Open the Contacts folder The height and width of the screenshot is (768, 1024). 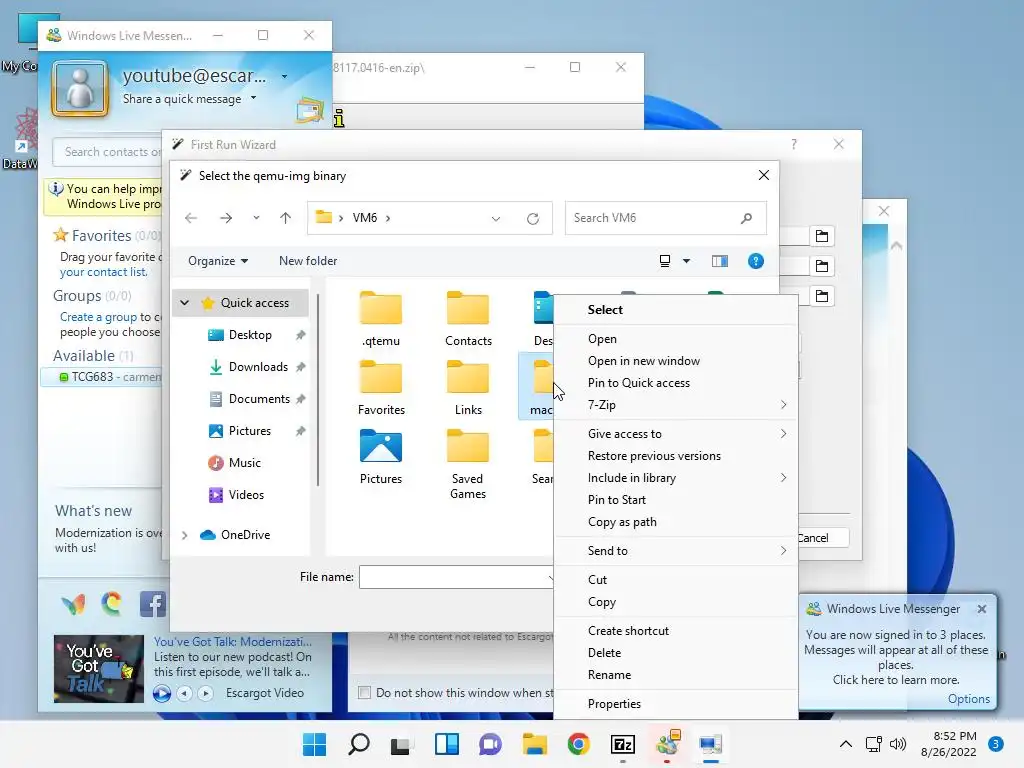[x=468, y=318]
